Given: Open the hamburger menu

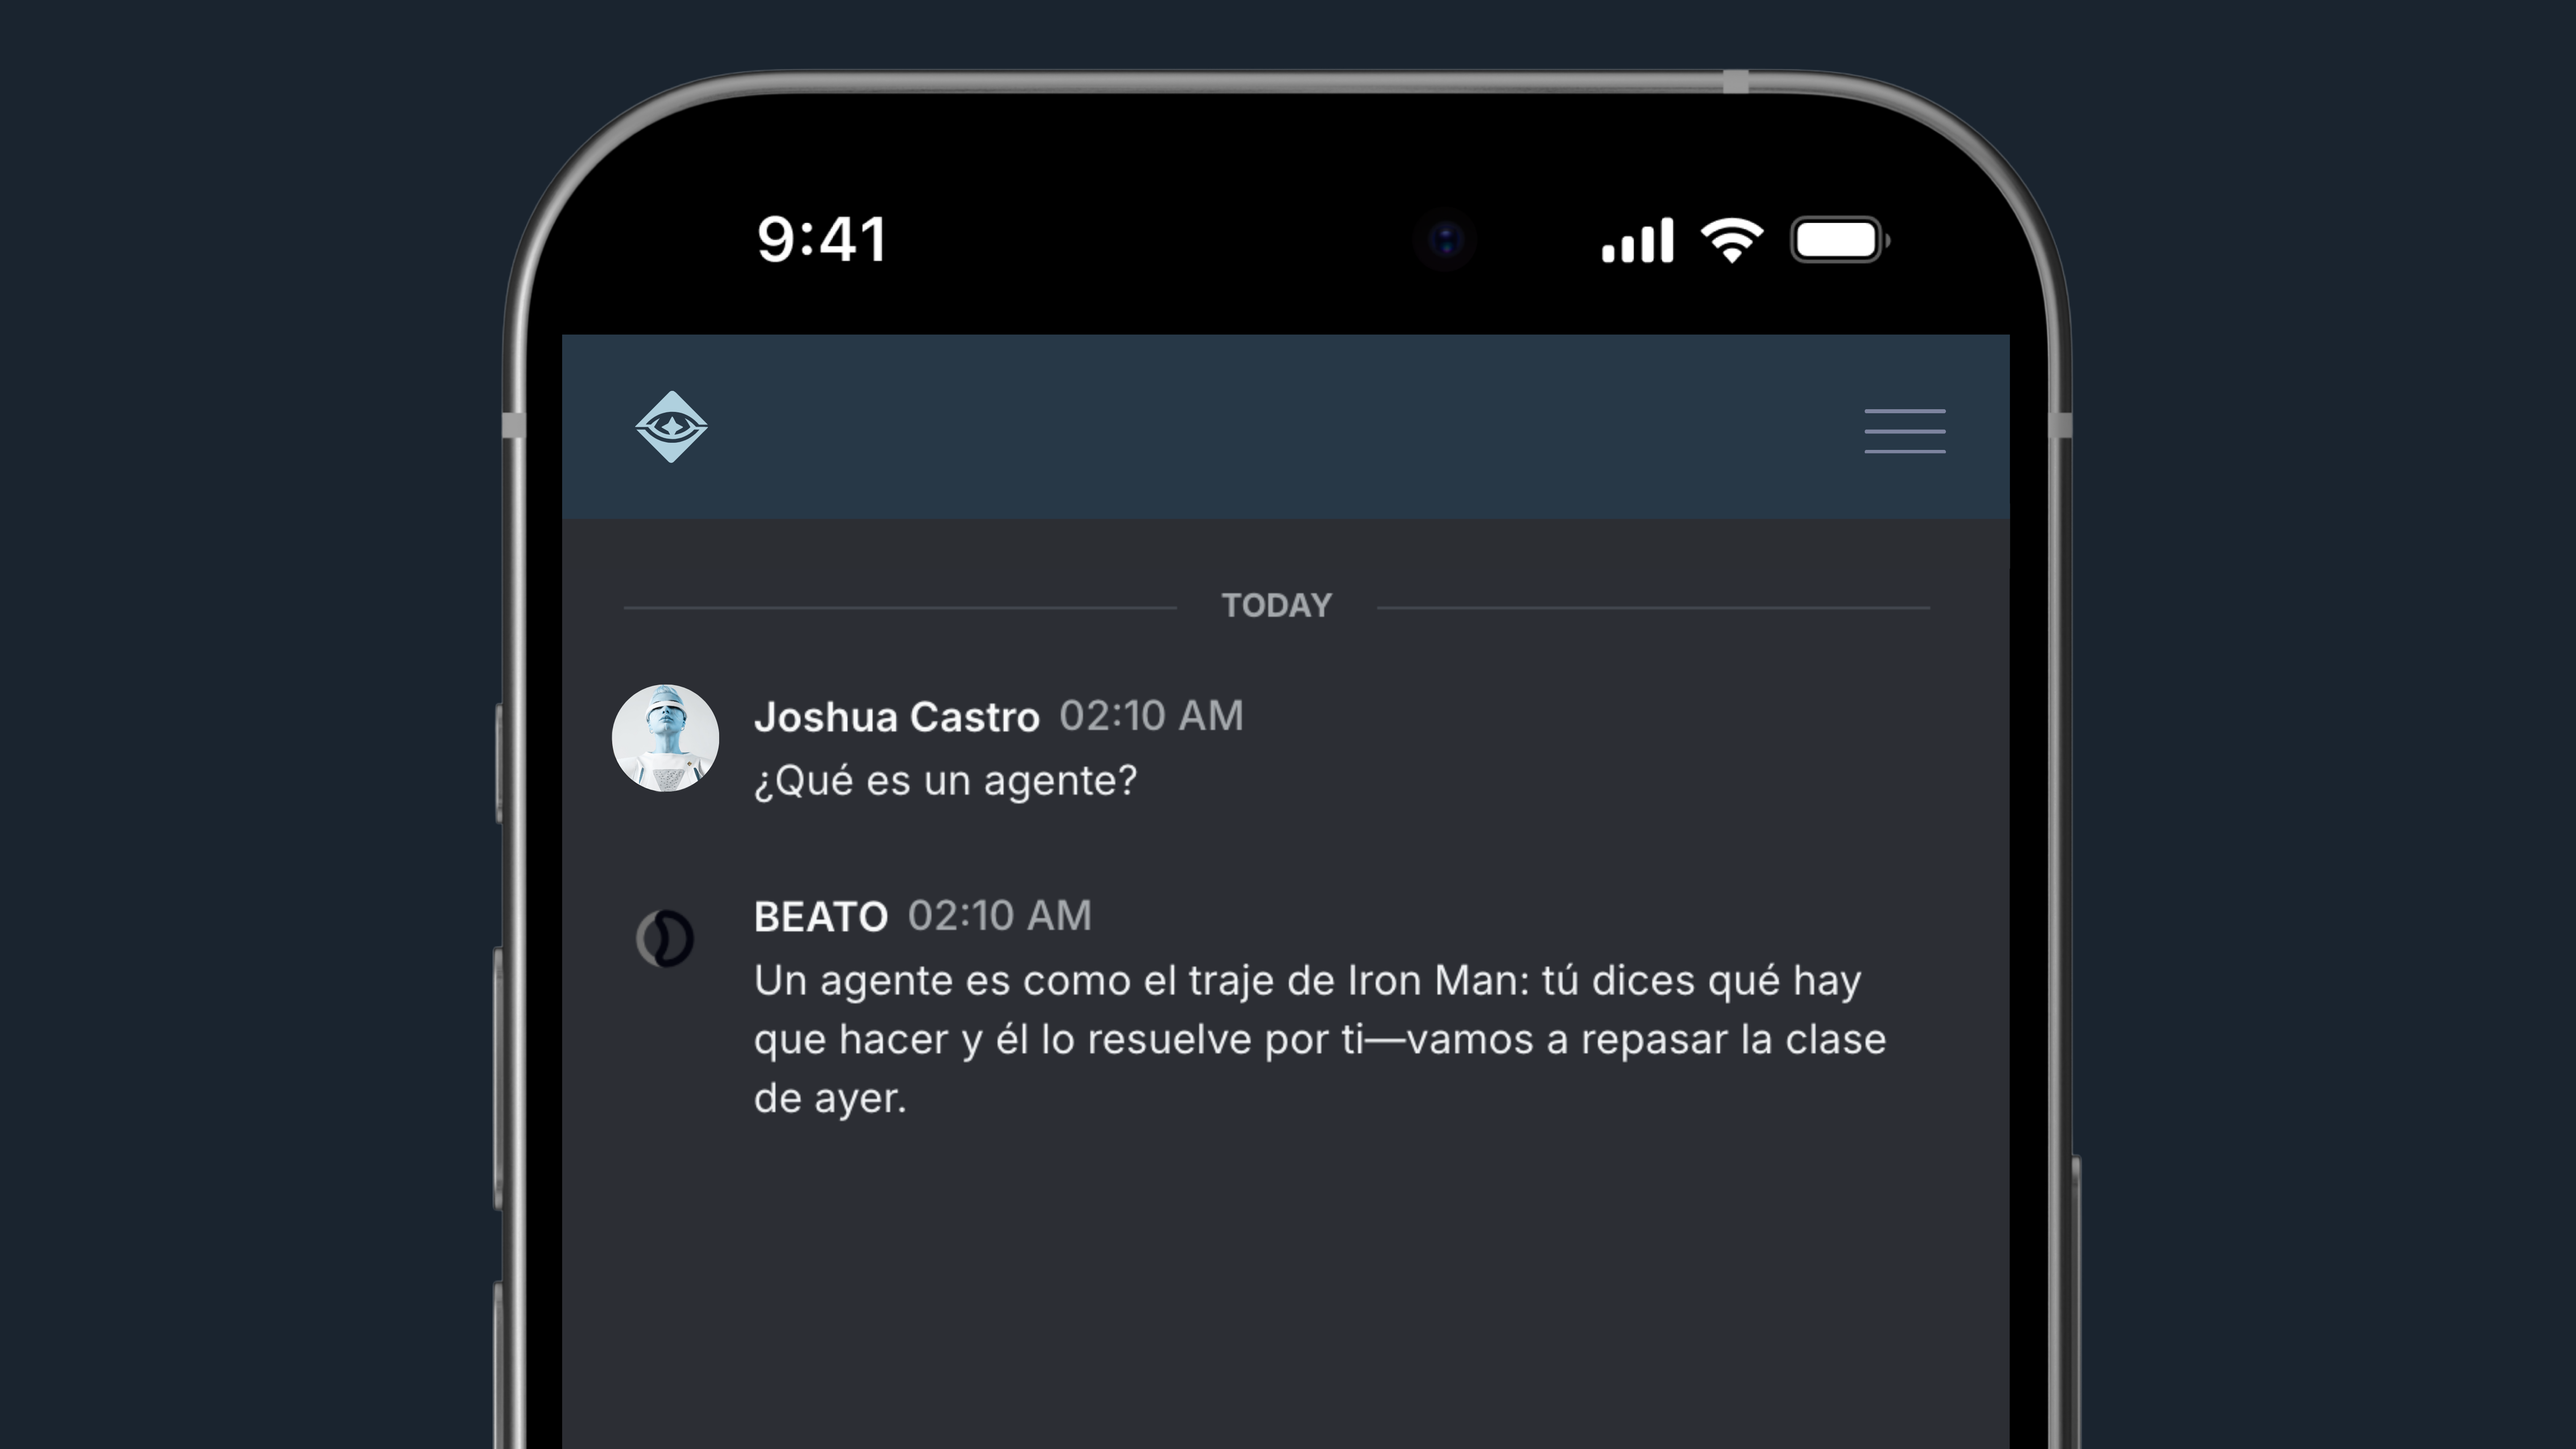Looking at the screenshot, I should 1904,431.
